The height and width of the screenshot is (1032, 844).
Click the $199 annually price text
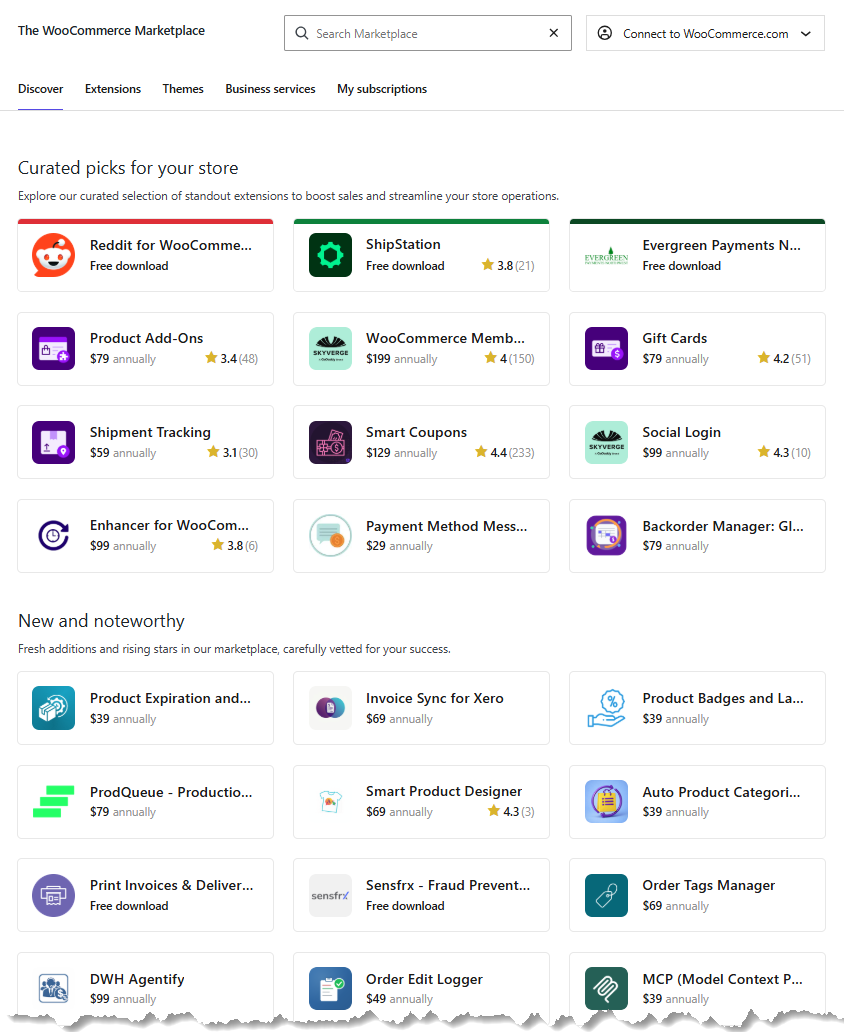tap(402, 359)
